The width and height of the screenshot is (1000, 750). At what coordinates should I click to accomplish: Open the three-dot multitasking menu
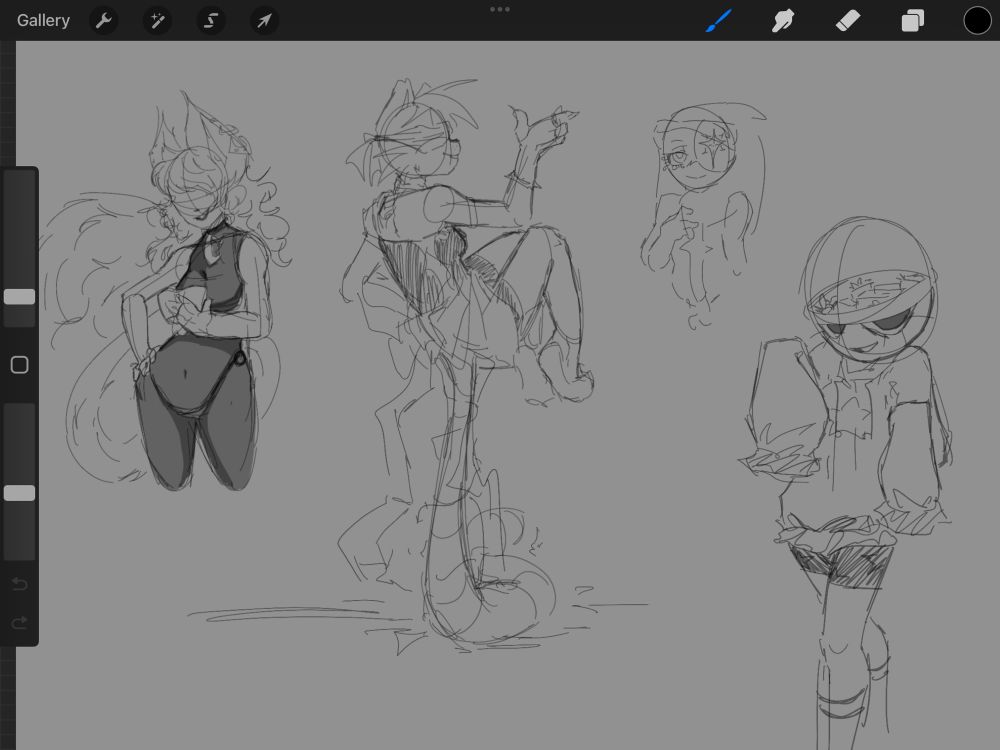coord(500,9)
